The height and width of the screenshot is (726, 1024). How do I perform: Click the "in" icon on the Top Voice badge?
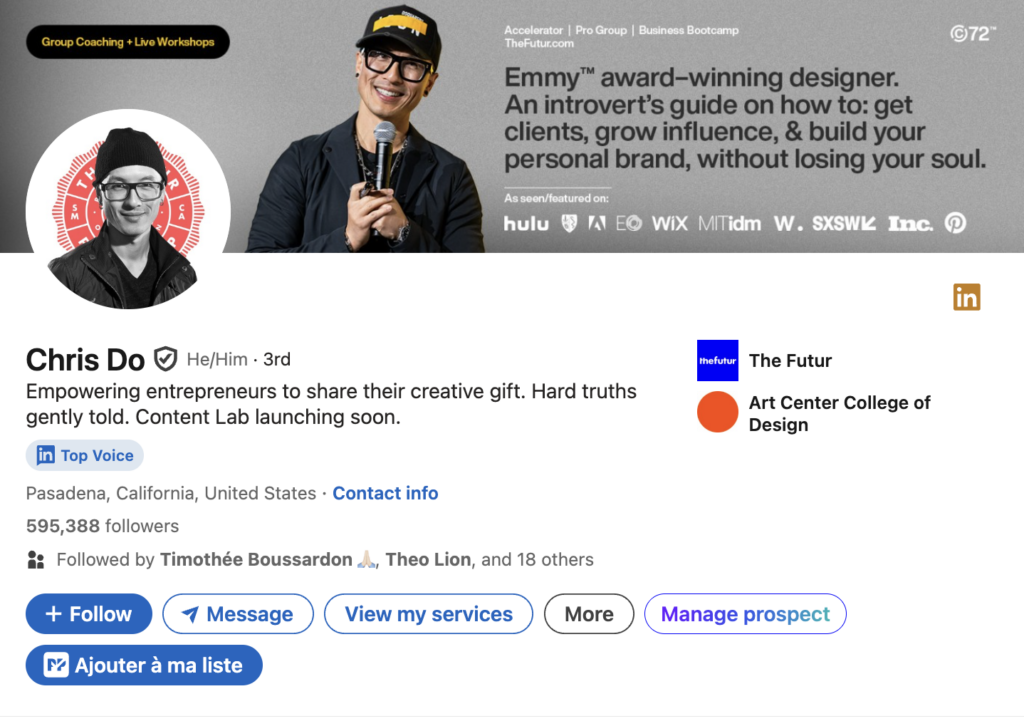tap(47, 455)
